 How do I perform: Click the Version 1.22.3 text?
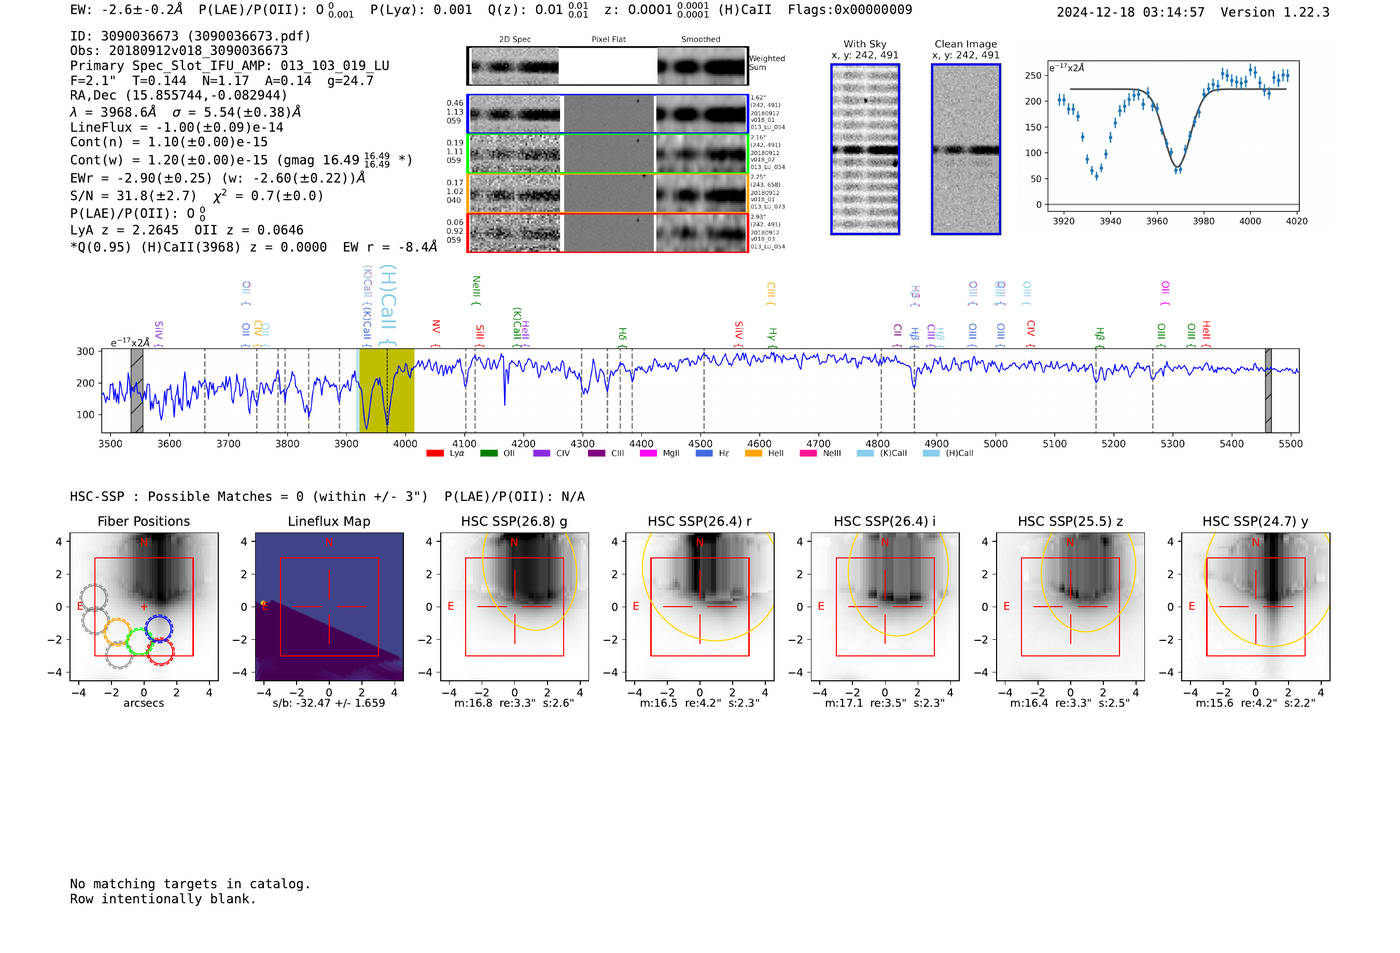pyautogui.click(x=1275, y=13)
